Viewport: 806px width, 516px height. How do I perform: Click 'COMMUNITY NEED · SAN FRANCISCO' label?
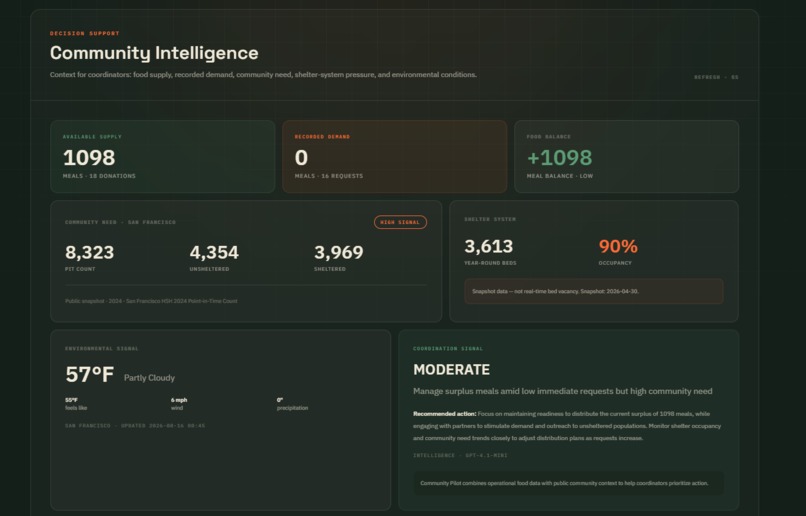120,222
